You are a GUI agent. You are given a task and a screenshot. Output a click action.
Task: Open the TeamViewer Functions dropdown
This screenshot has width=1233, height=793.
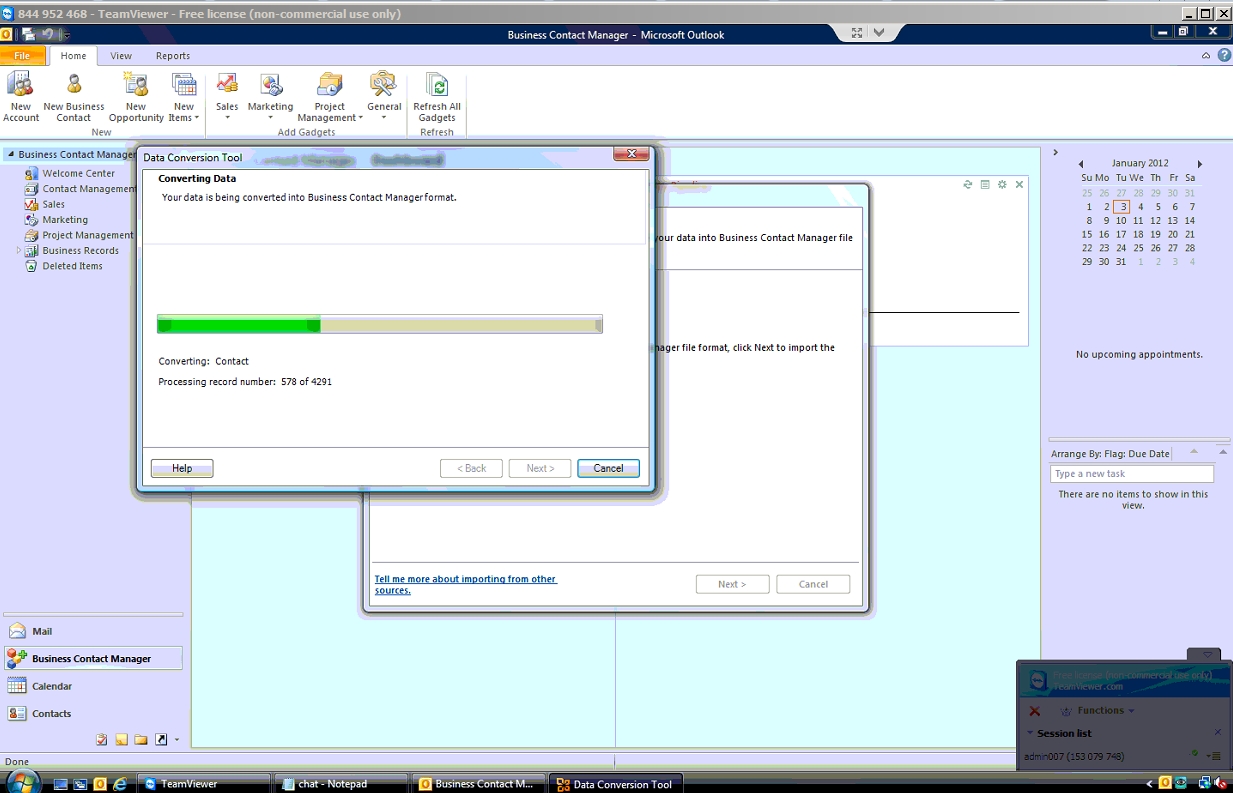1098,711
